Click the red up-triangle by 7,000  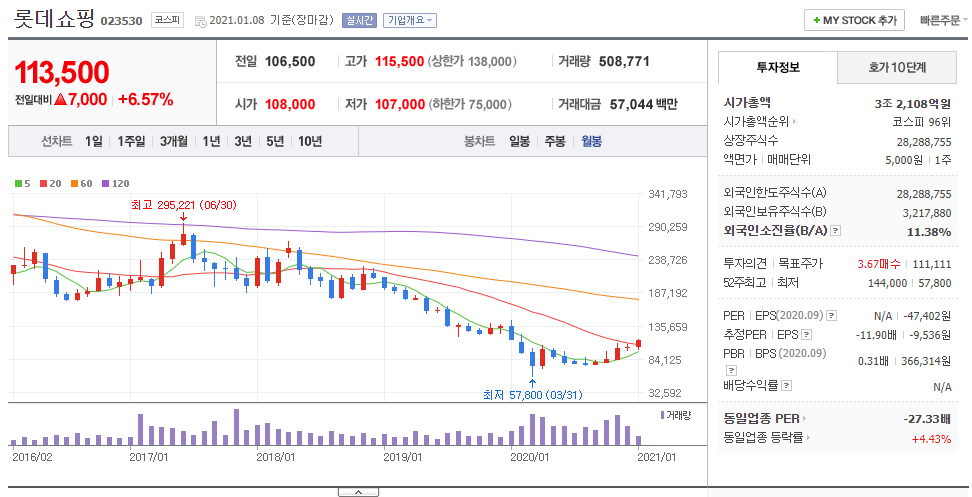pyautogui.click(x=60, y=99)
